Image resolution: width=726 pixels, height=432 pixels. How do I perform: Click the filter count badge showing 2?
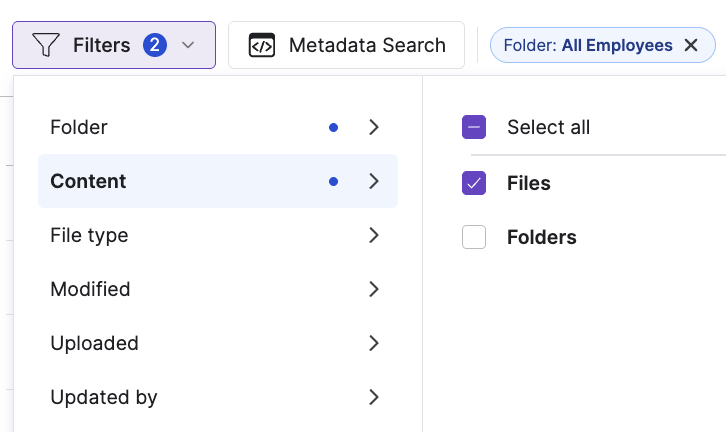click(154, 45)
